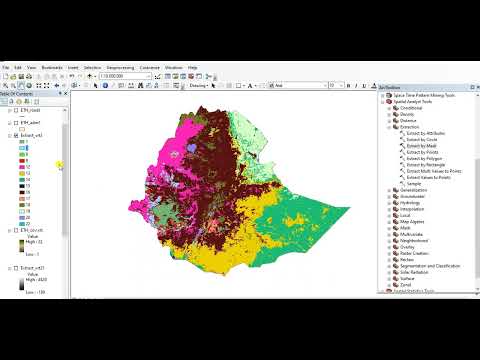
Task: Expand the Conditional toolset
Action: 389,108
